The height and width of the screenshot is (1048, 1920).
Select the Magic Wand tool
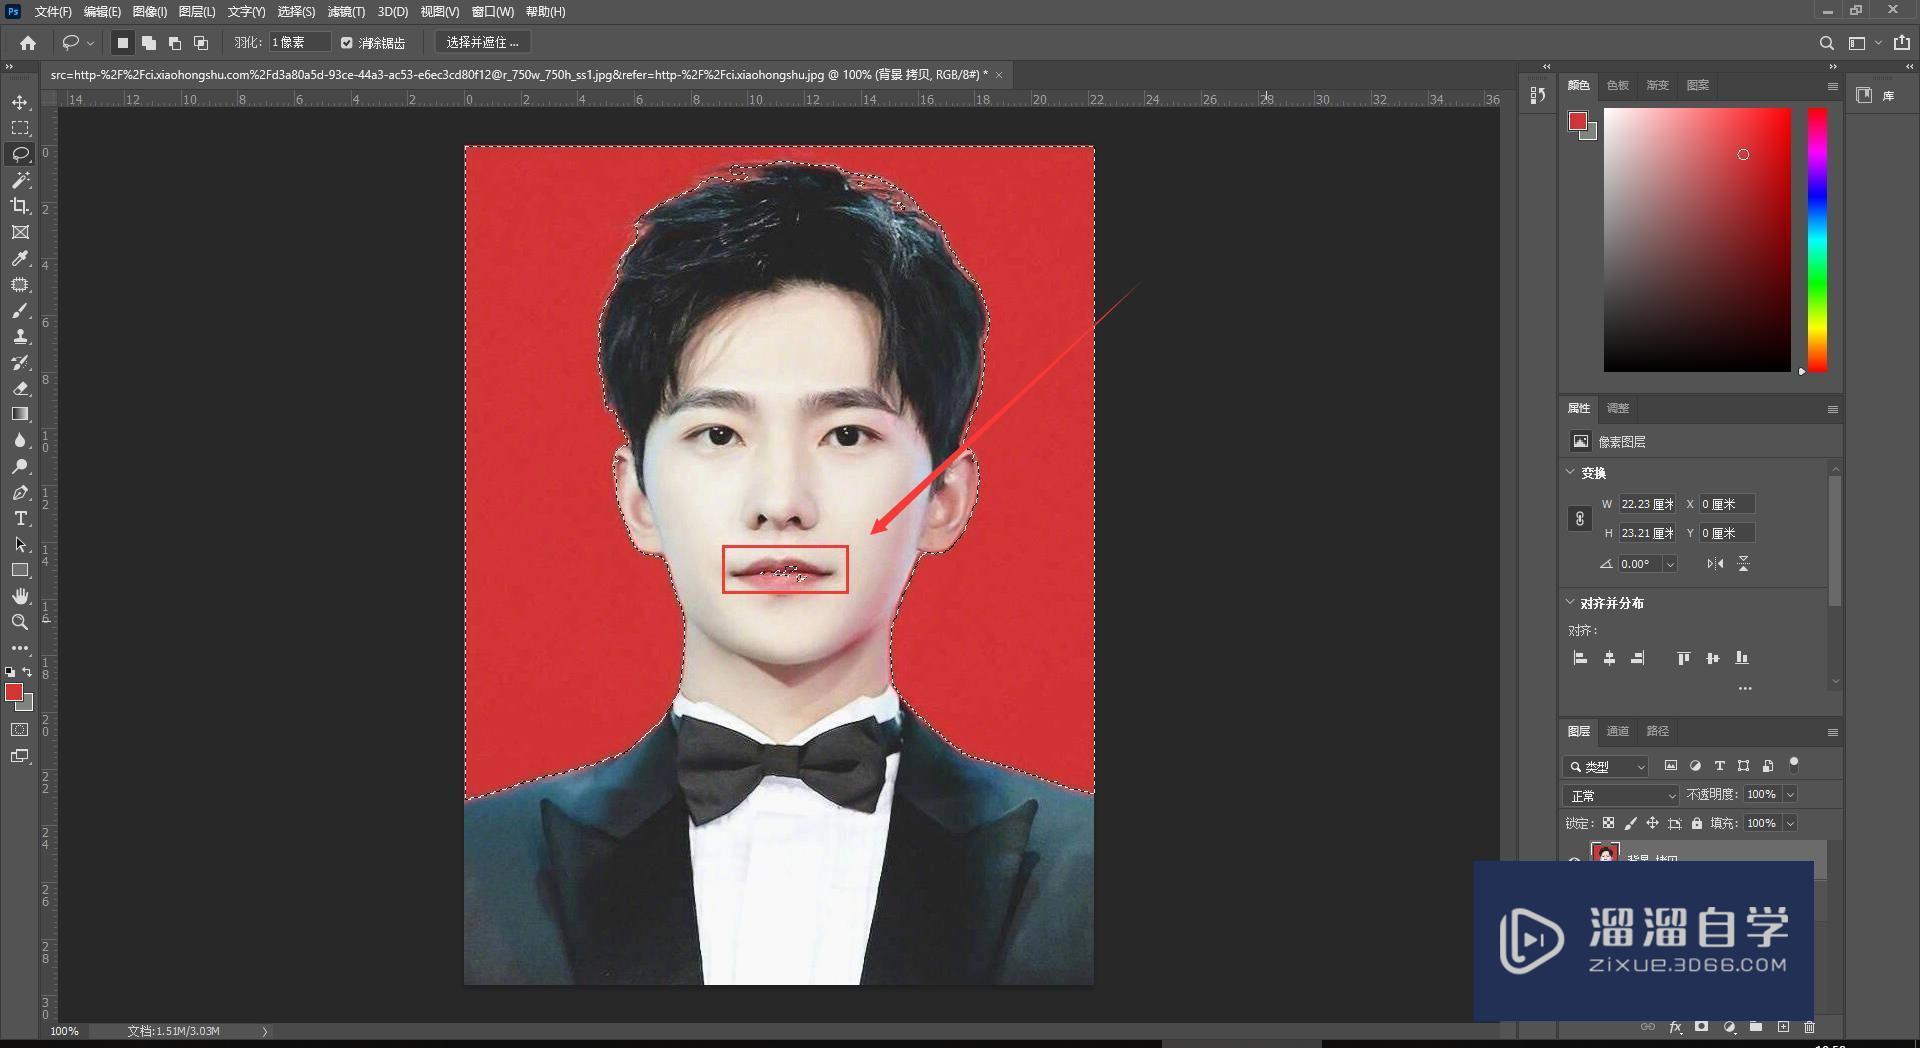click(x=20, y=180)
